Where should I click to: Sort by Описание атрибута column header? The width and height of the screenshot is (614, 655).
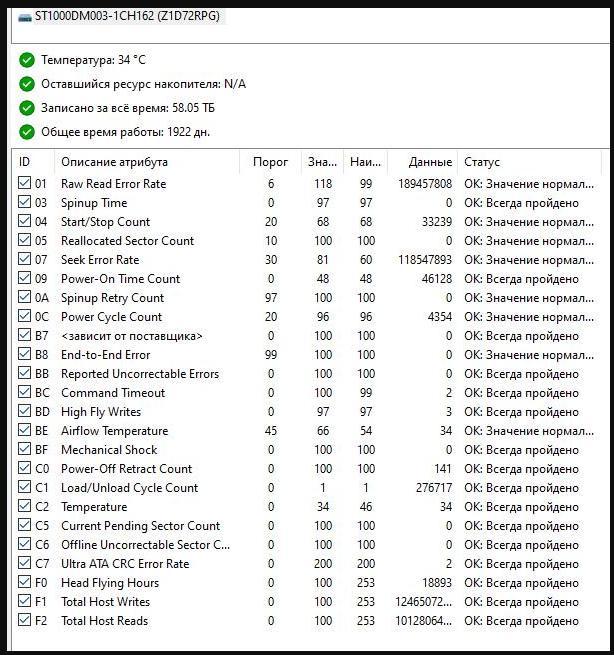coord(147,162)
